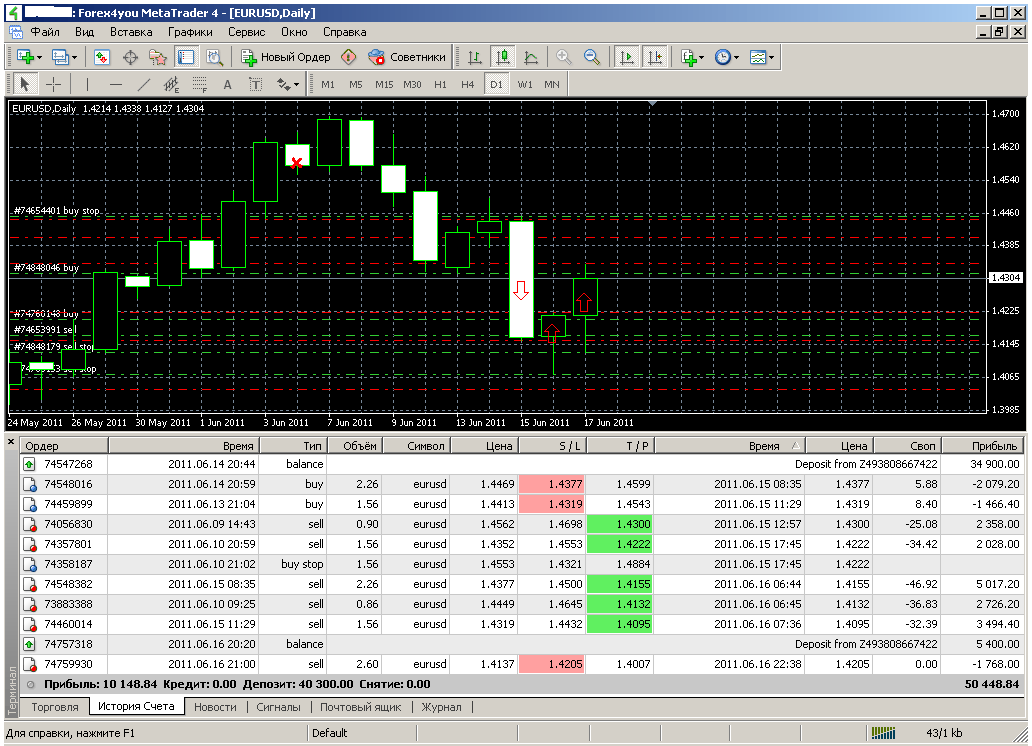
Task: Zoom in on the chart
Action: point(564,57)
